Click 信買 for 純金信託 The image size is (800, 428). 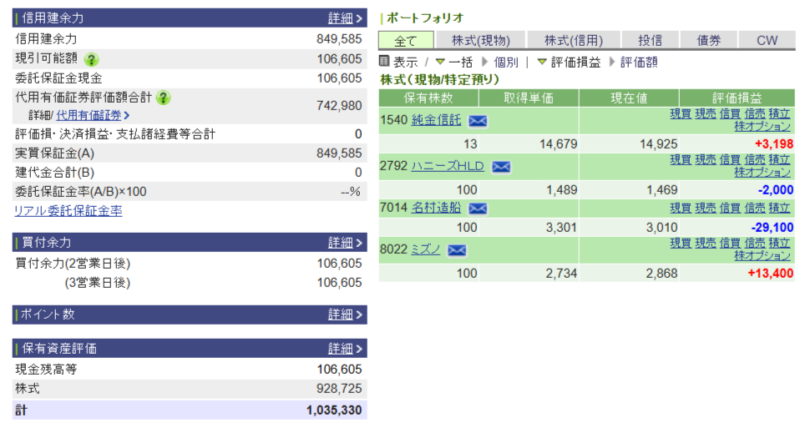[730, 114]
